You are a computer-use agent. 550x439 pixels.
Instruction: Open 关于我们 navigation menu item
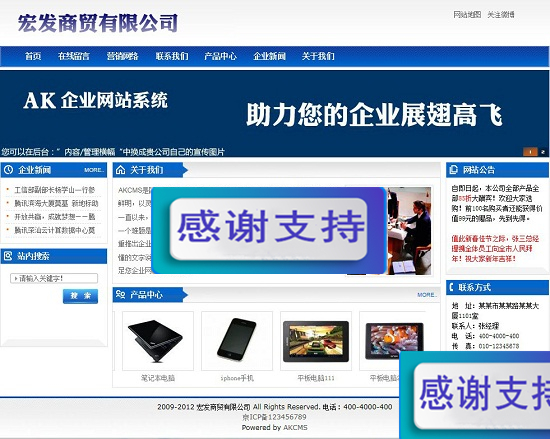tap(318, 56)
